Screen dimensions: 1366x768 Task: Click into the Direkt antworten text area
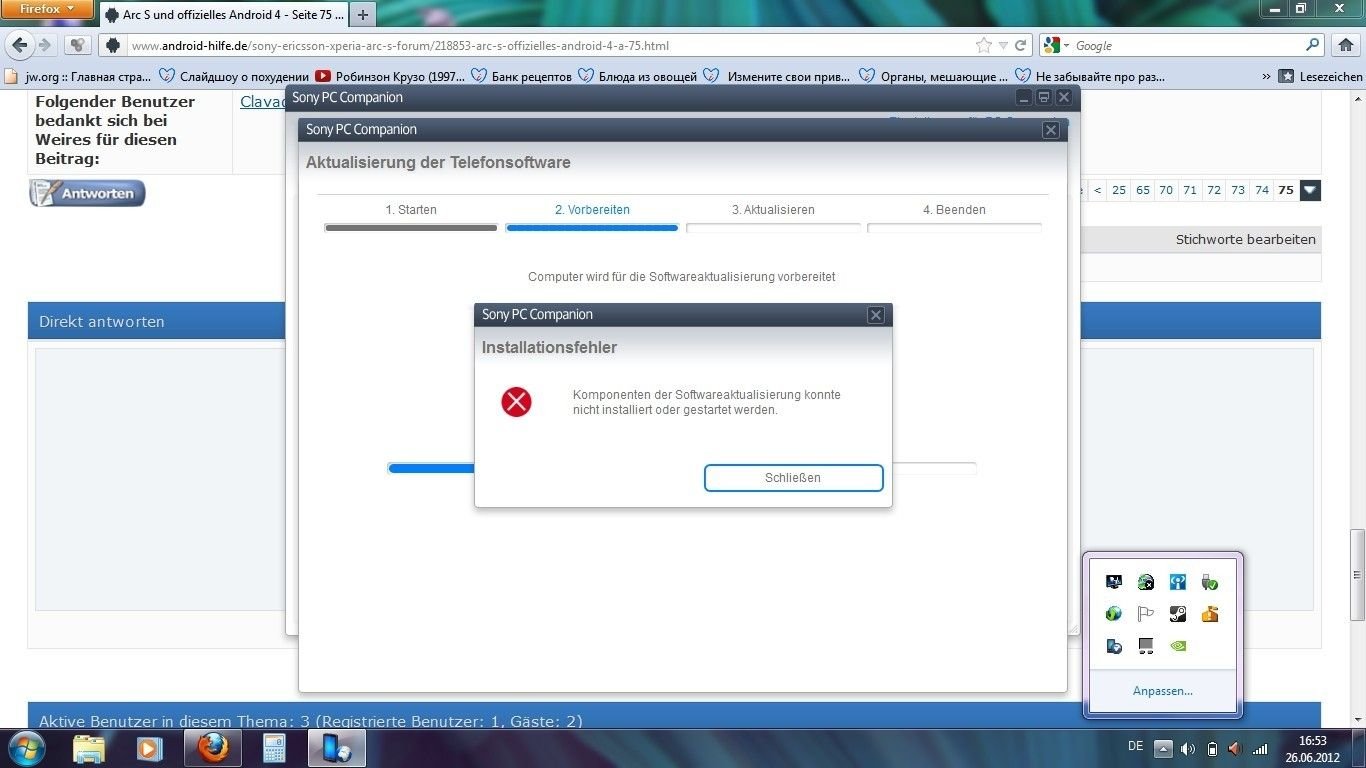pos(160,478)
